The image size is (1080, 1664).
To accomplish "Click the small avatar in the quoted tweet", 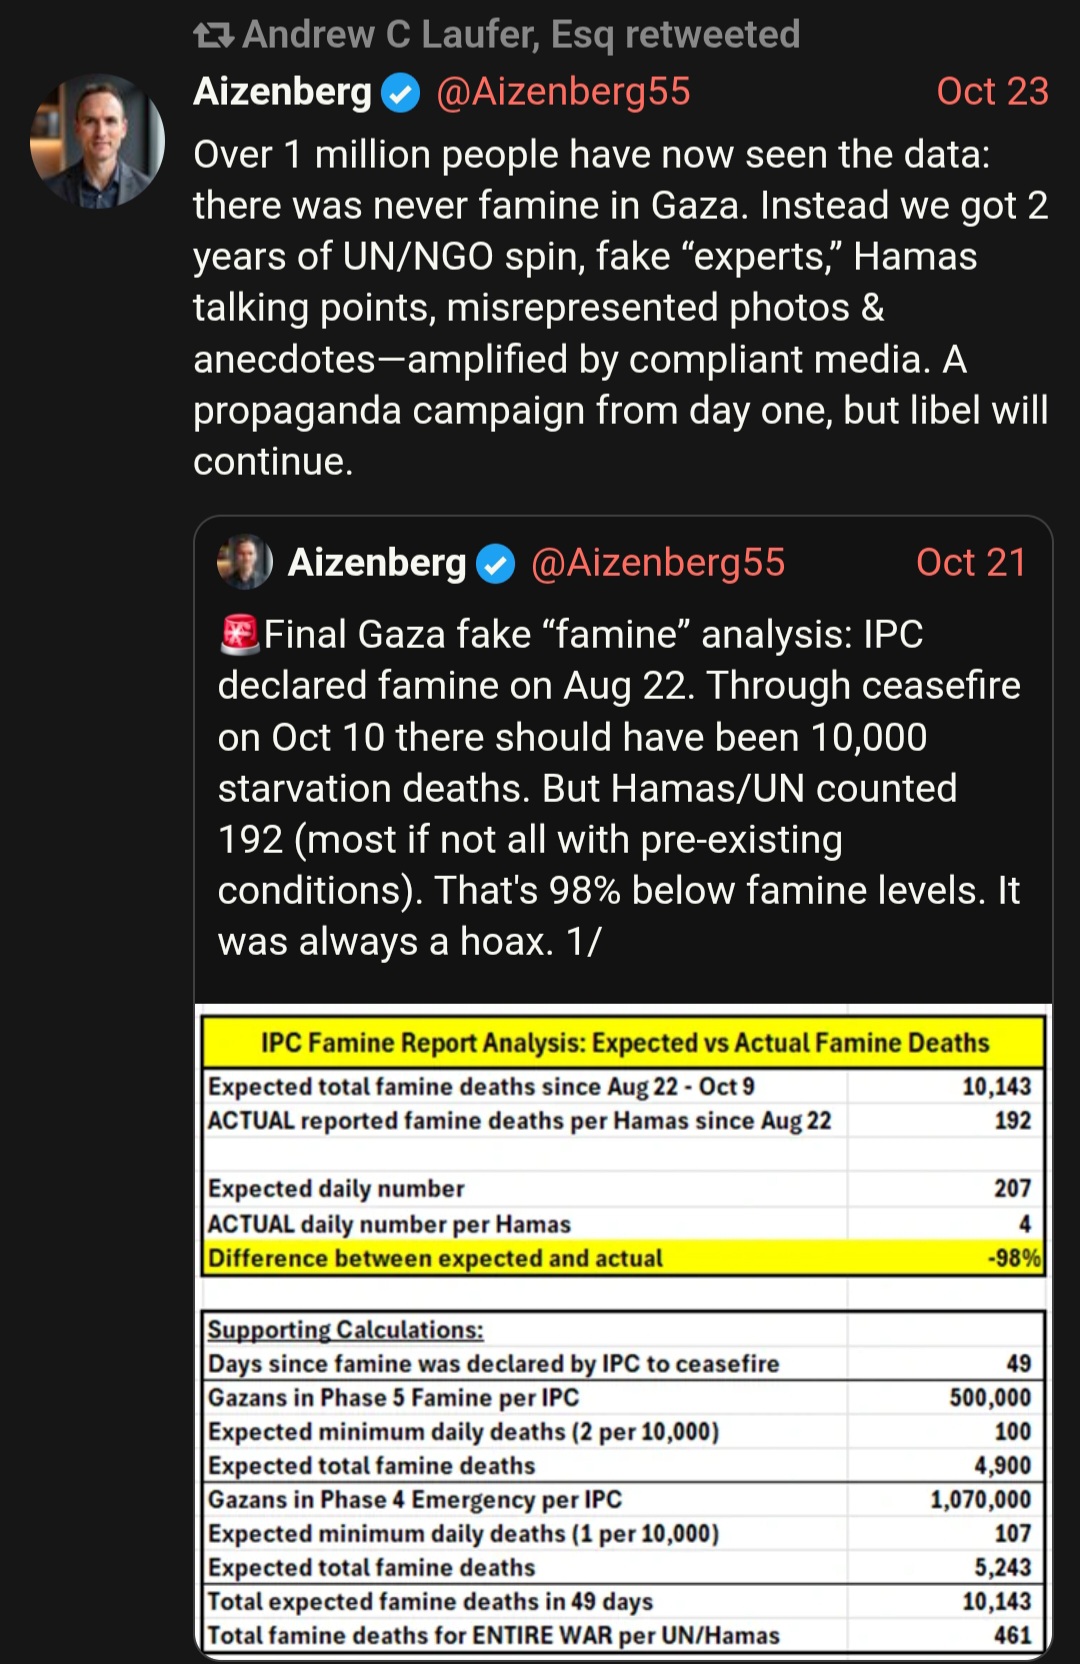I will [245, 562].
